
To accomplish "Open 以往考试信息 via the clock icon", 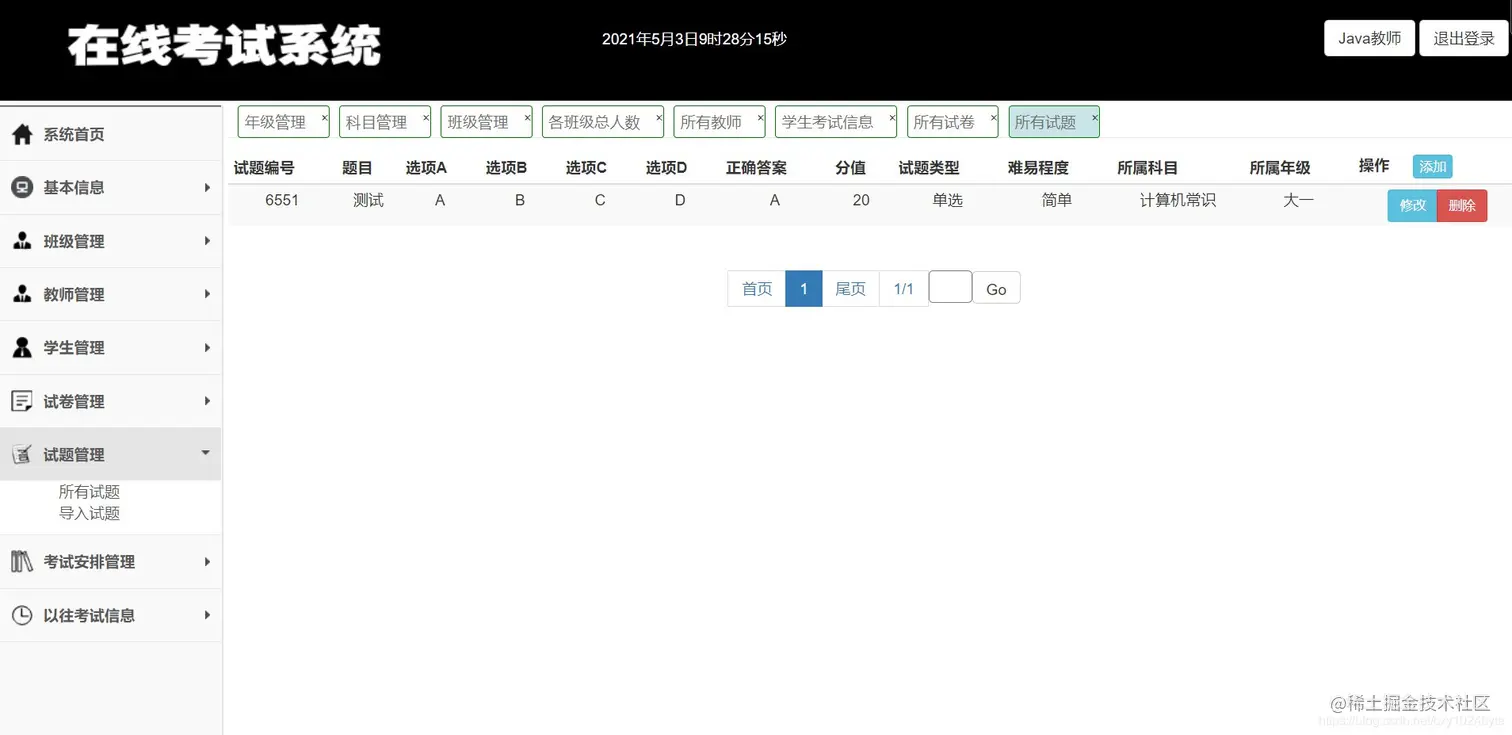I will pyautogui.click(x=23, y=615).
